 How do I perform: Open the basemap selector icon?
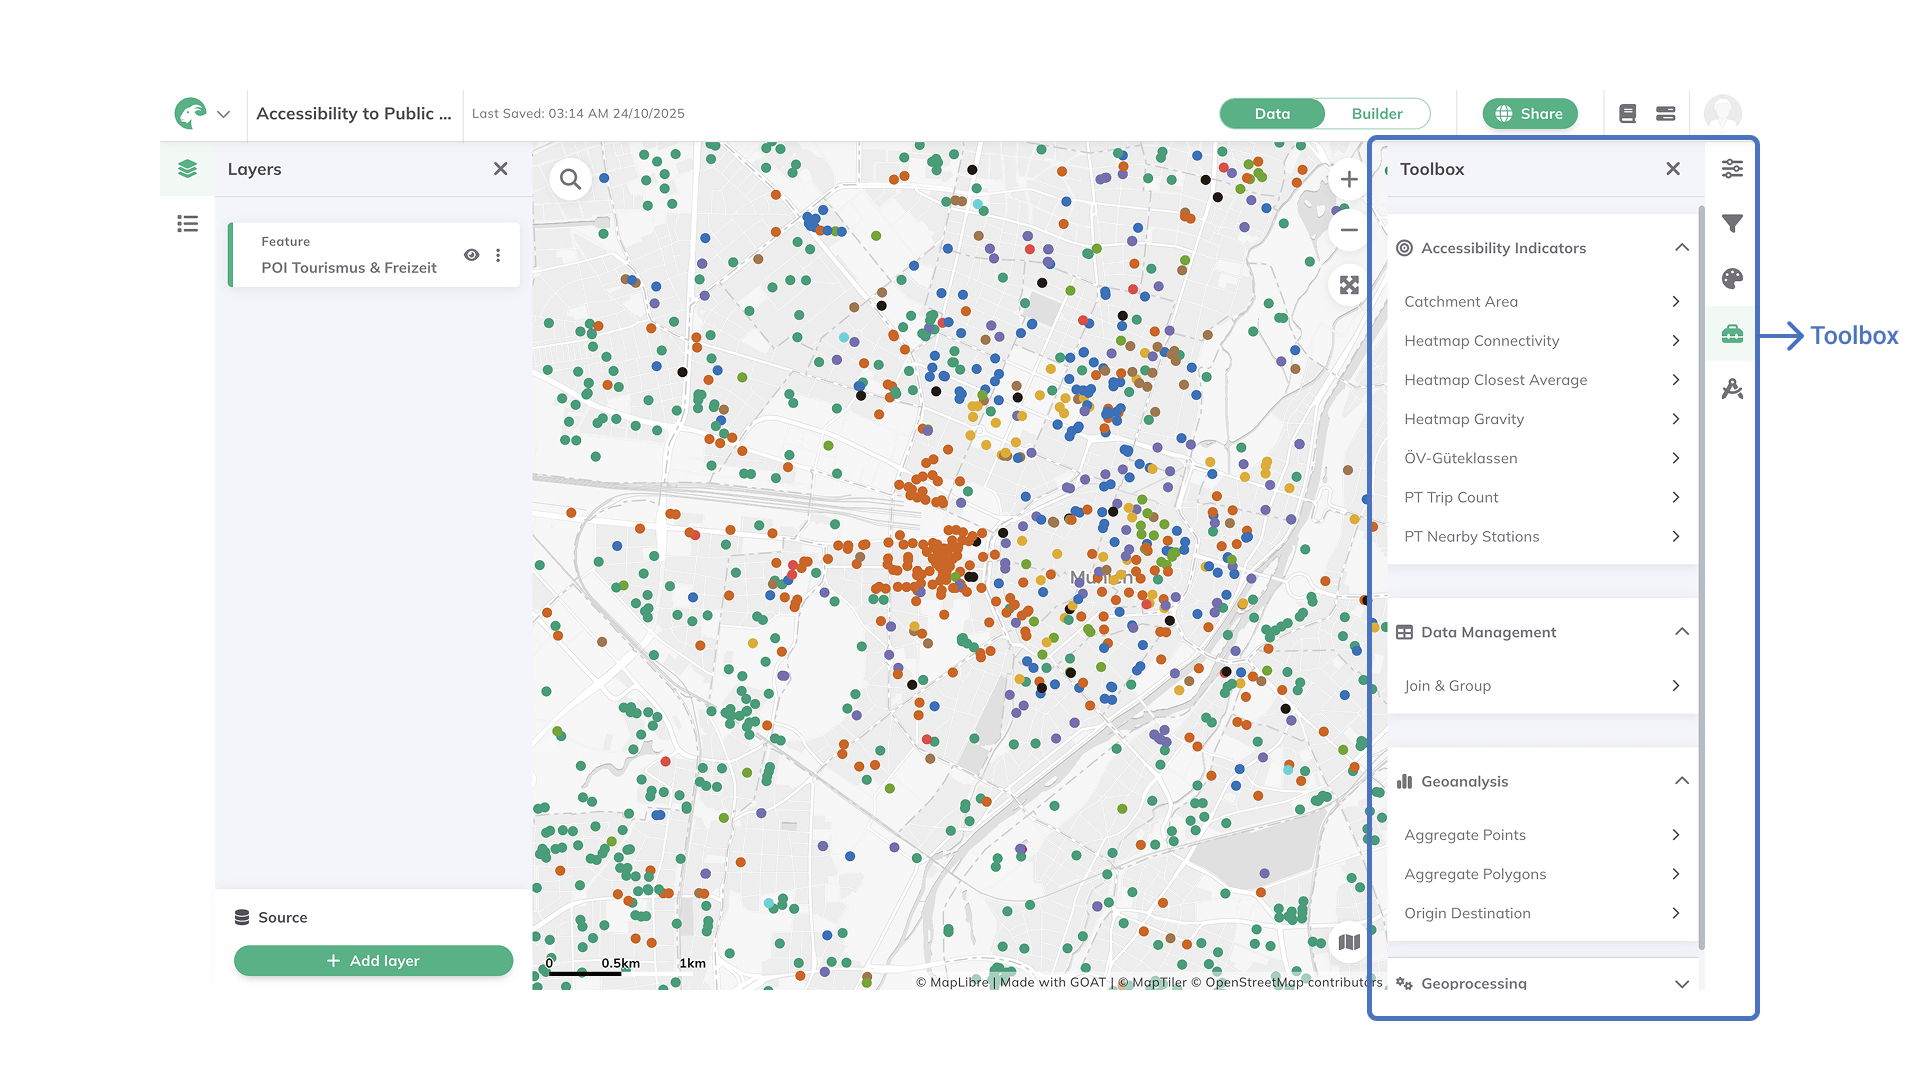tap(1349, 941)
